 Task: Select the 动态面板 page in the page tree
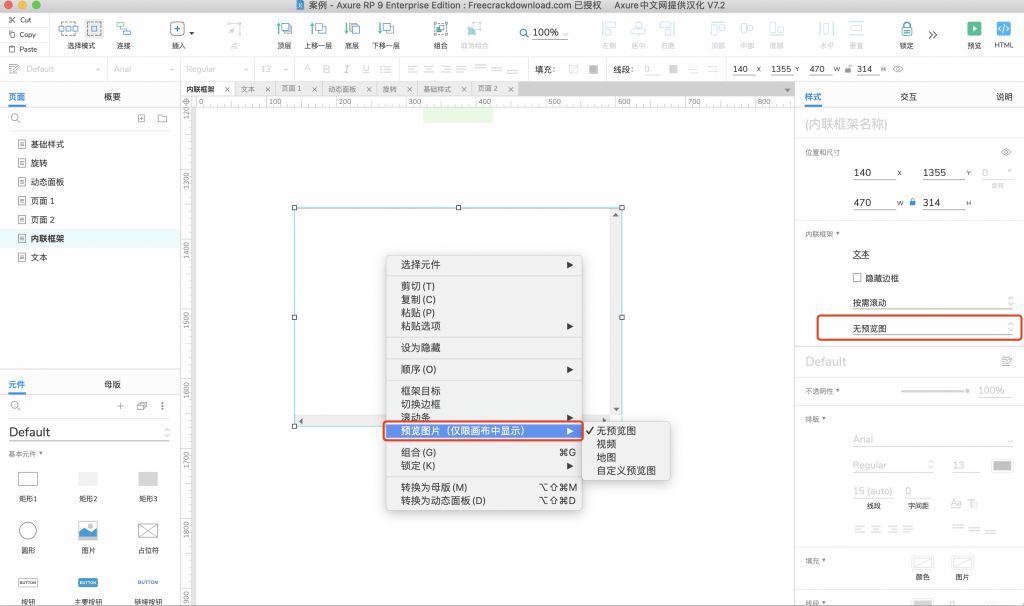coord(47,182)
